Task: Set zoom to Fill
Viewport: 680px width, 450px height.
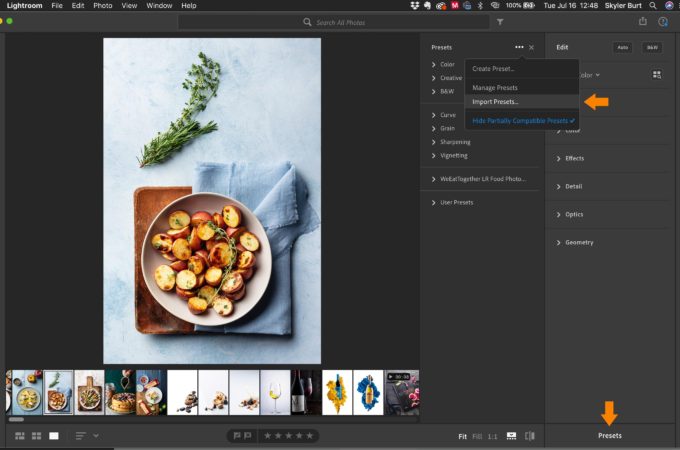Action: click(x=477, y=437)
